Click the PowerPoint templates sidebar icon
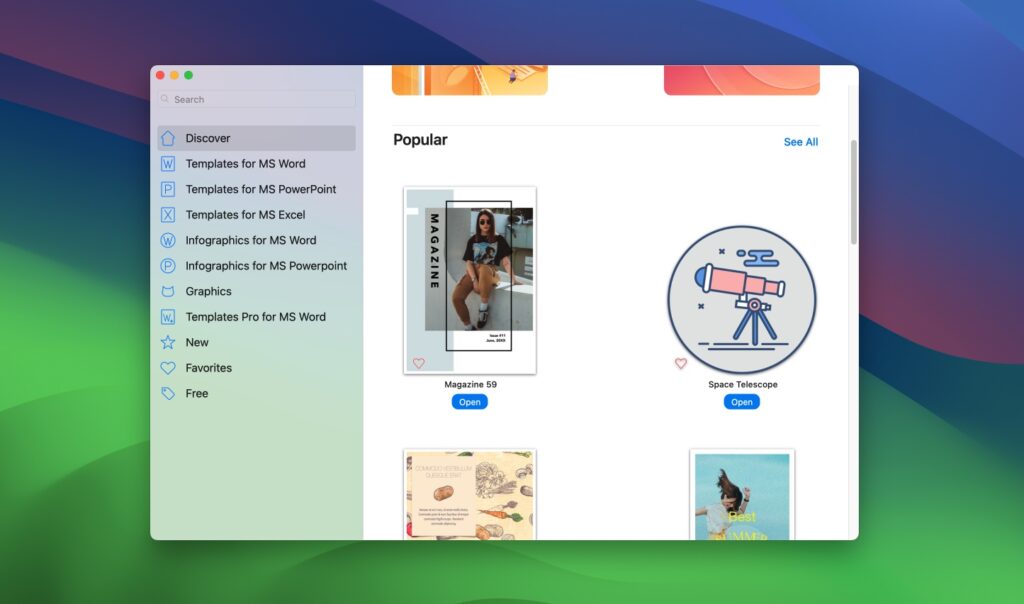Screen dimensions: 1024x604 168,190
